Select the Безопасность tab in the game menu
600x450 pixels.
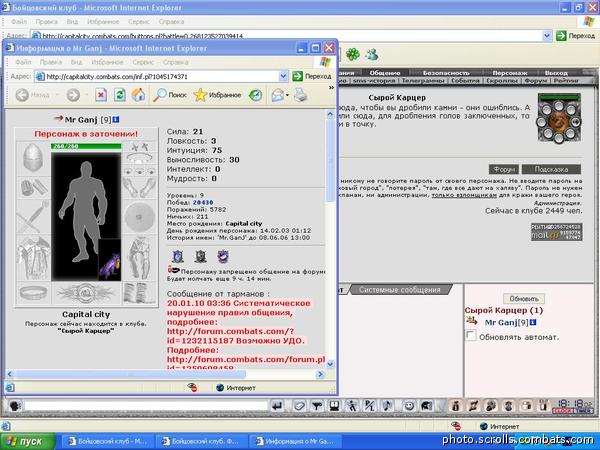[x=446, y=73]
